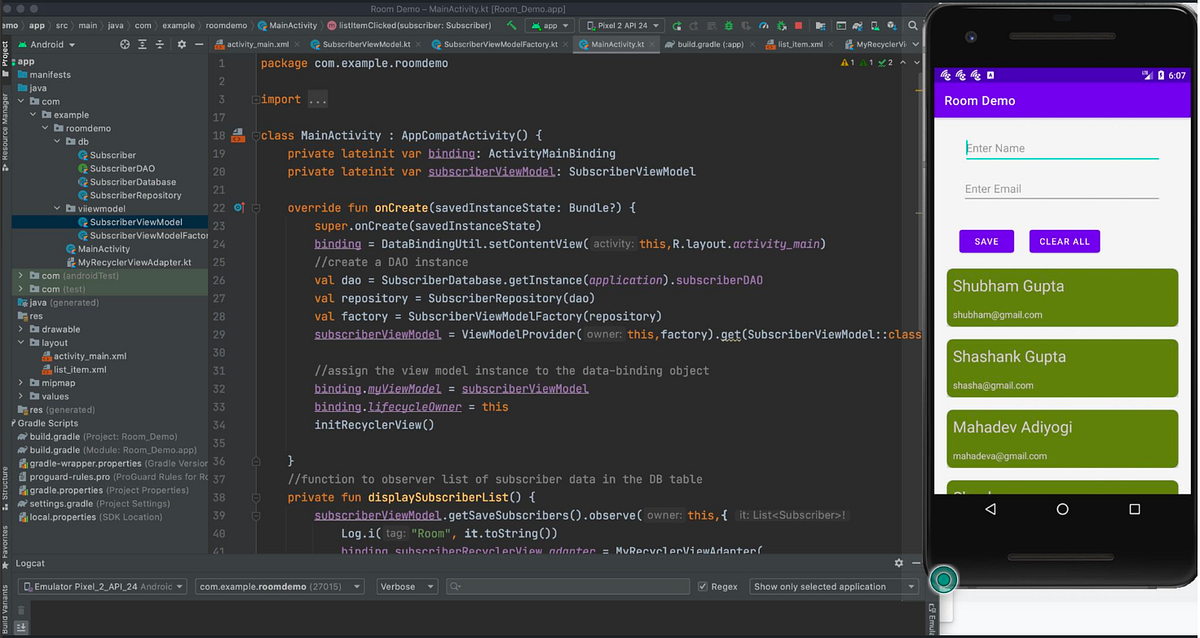Collapse all nodes using the Project panel icon
This screenshot has width=1200, height=638.
(x=159, y=45)
